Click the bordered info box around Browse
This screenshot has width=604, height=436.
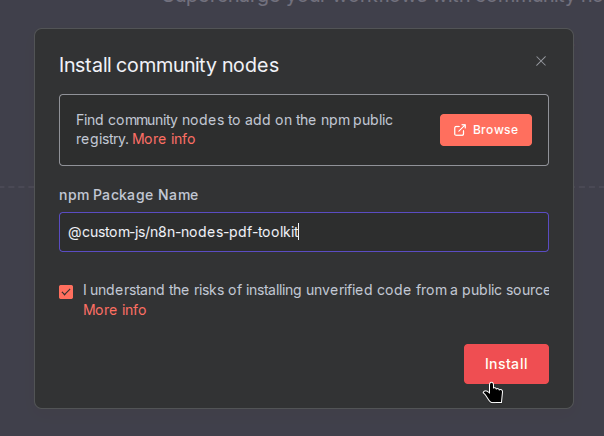(300, 155)
